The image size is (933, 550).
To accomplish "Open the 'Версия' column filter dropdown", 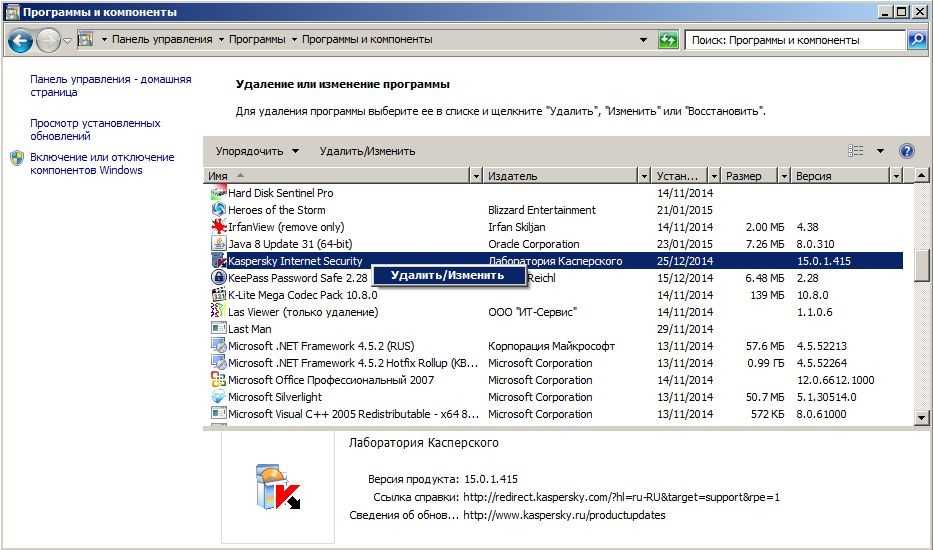I will click(x=897, y=176).
